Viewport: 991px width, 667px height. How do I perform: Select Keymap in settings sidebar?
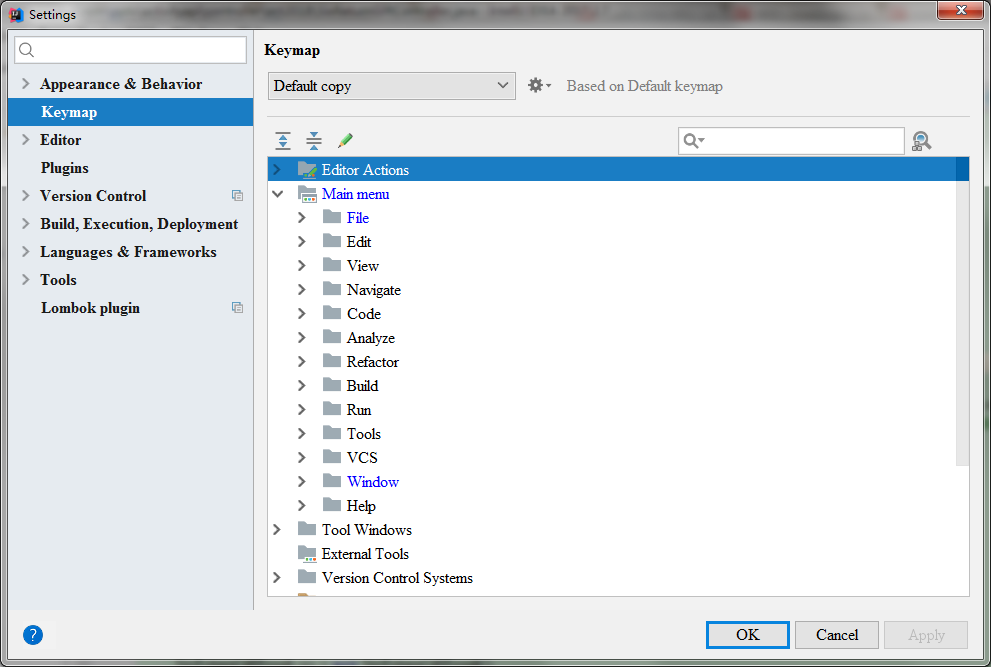(x=130, y=112)
